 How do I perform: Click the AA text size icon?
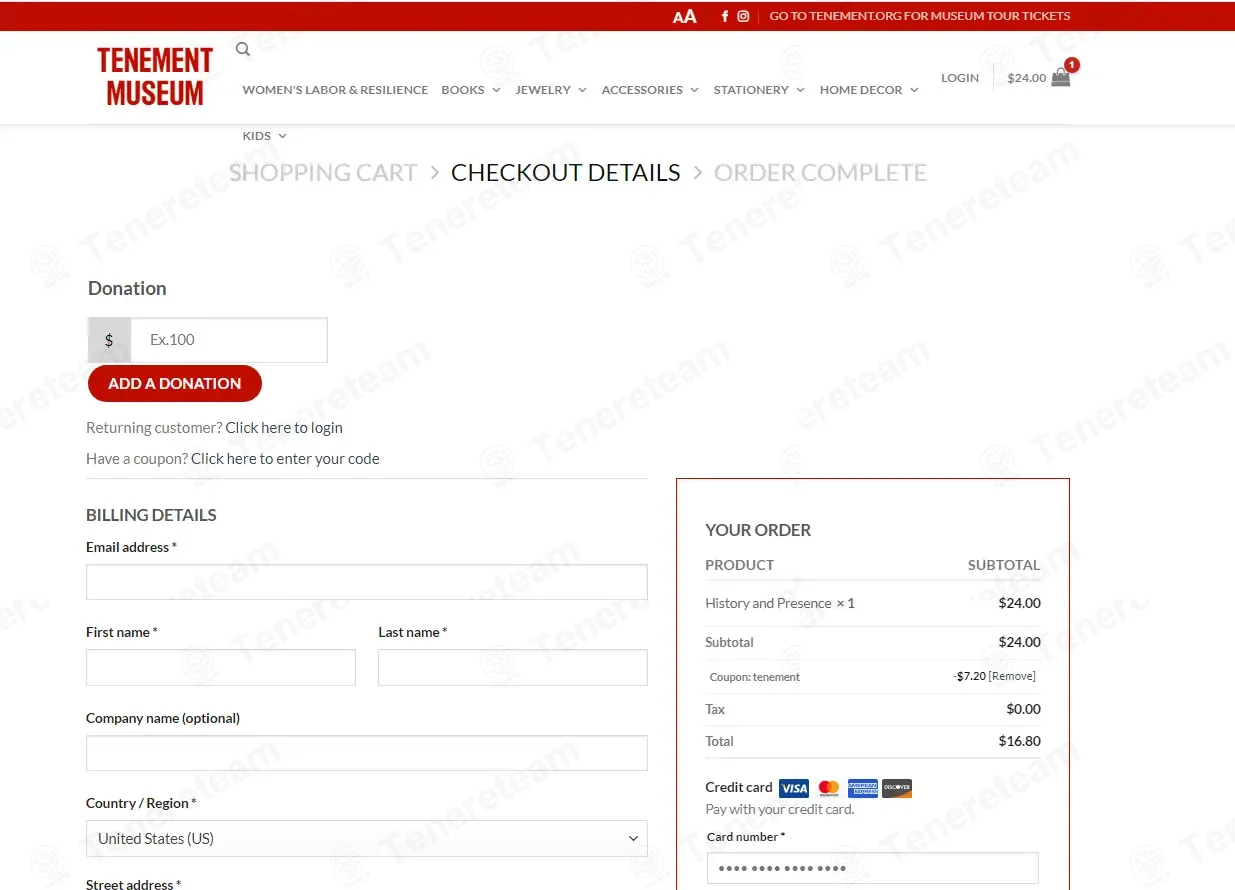[685, 16]
